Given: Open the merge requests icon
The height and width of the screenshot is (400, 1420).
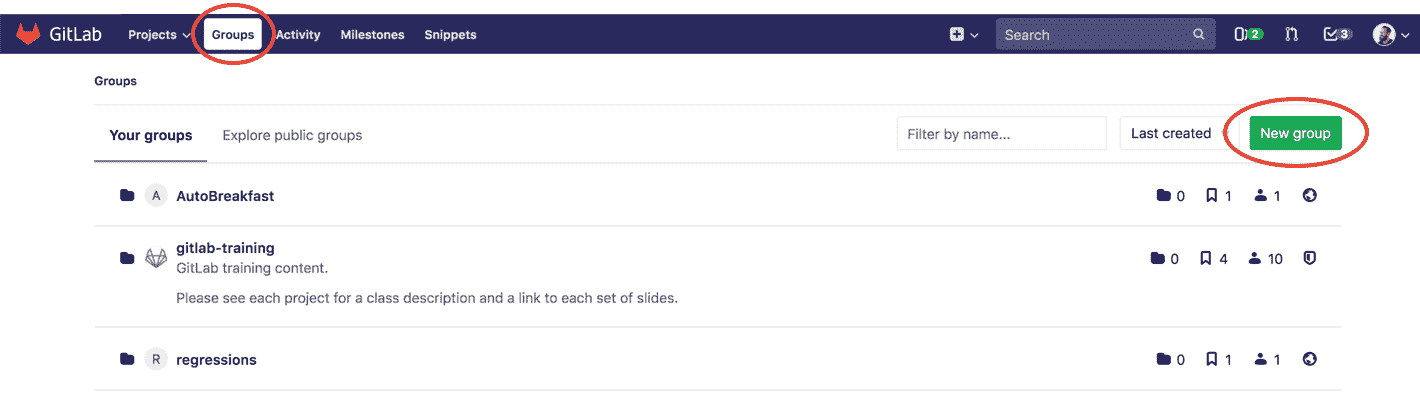Looking at the screenshot, I should coord(1292,34).
